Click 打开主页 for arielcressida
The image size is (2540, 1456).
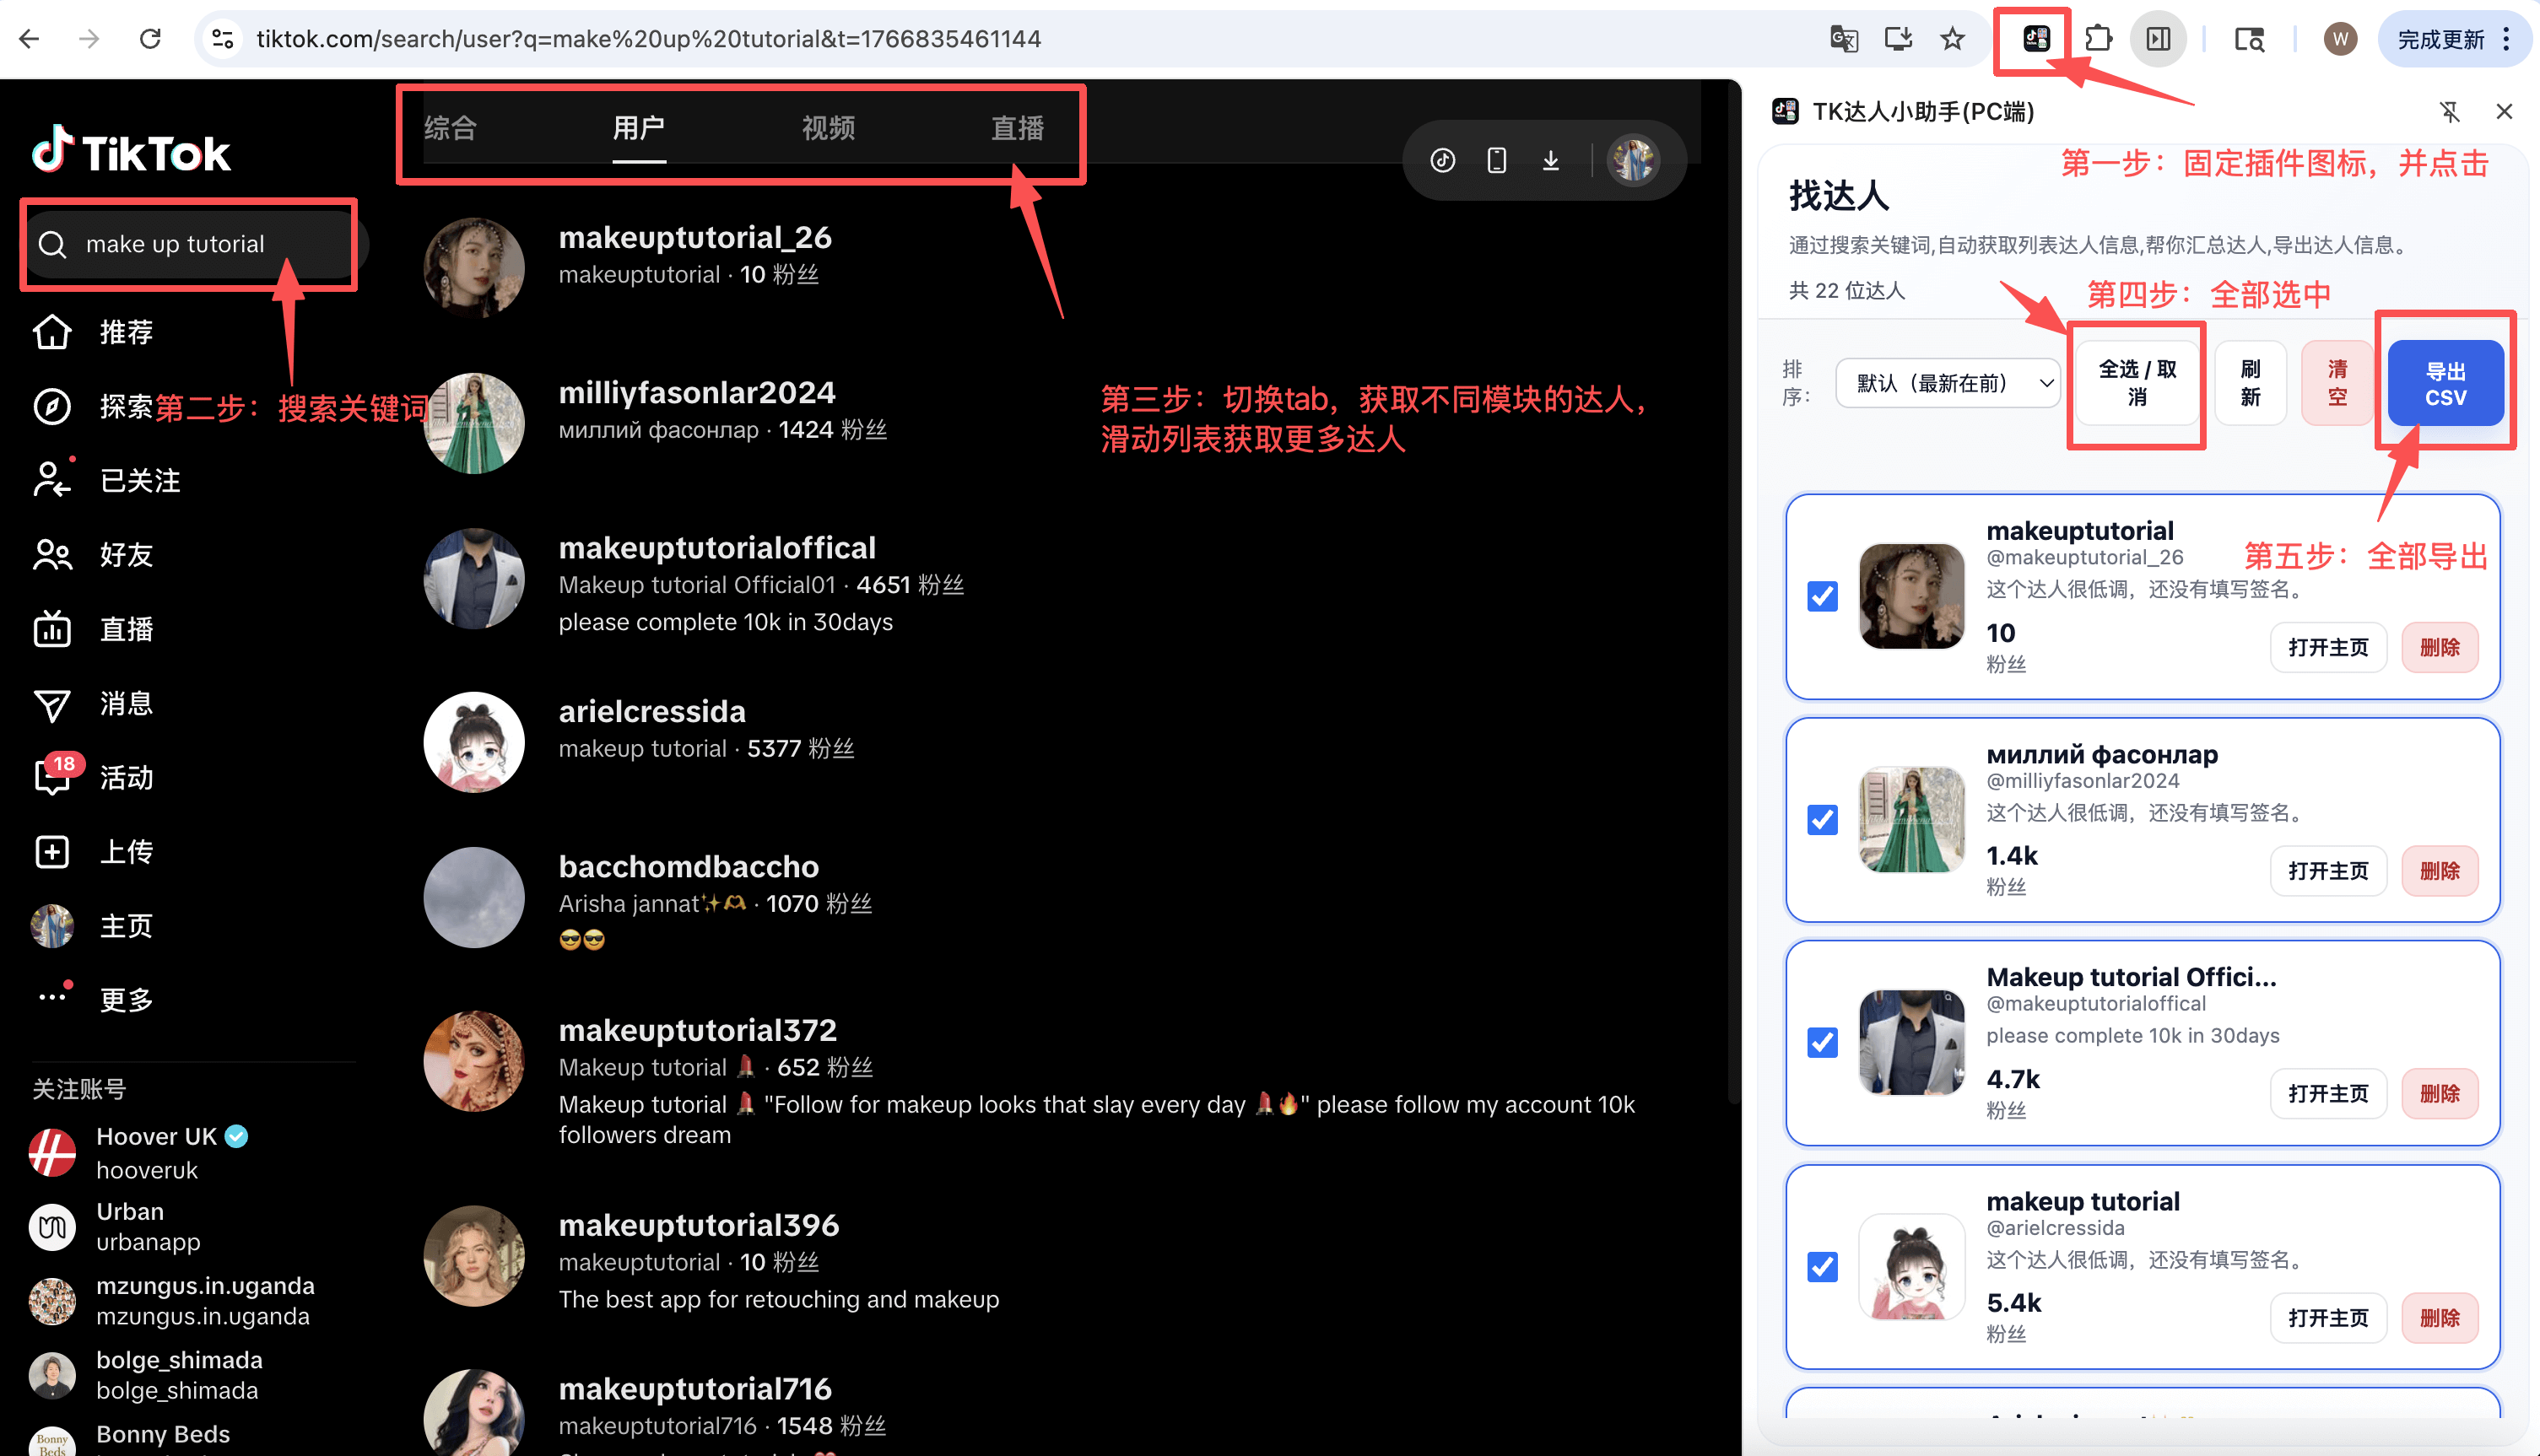point(2328,1317)
